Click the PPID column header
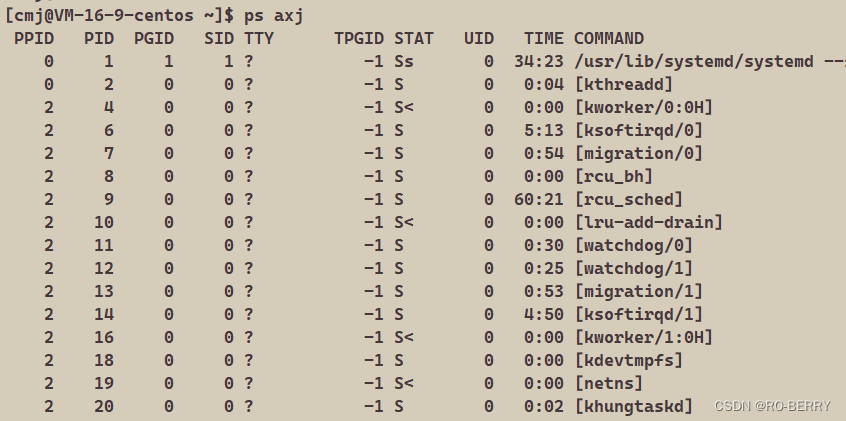Image resolution: width=846 pixels, height=421 pixels. pyautogui.click(x=34, y=38)
